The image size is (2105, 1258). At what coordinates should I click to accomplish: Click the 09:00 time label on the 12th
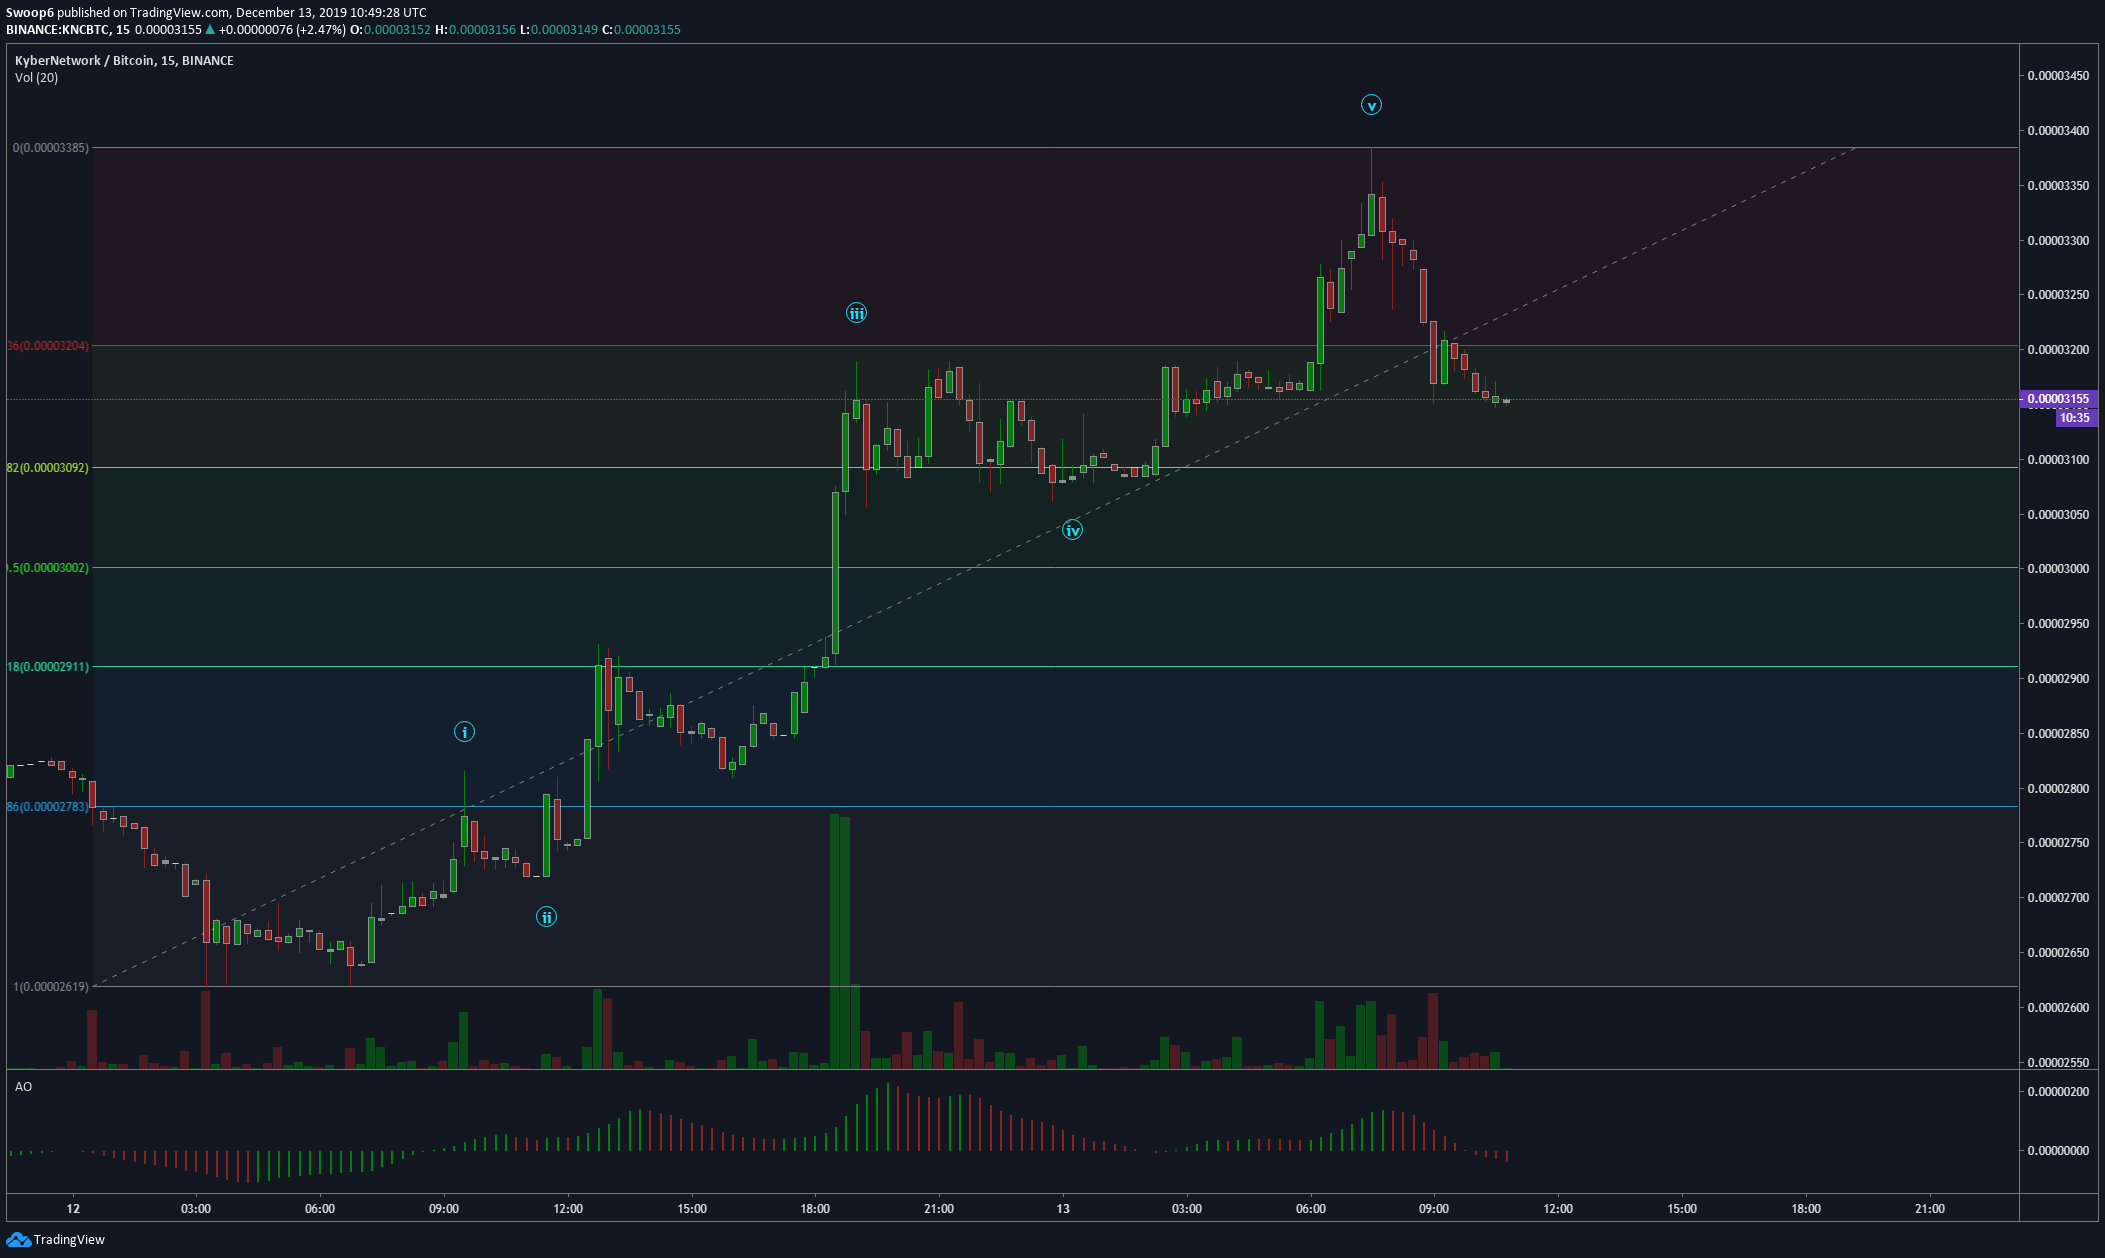(x=444, y=1209)
